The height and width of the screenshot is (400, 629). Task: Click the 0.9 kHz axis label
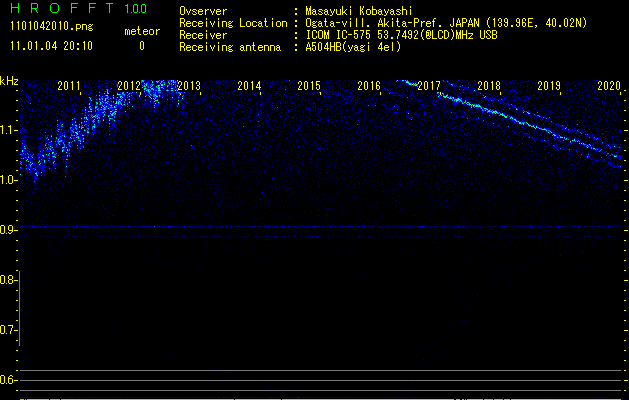point(7,230)
